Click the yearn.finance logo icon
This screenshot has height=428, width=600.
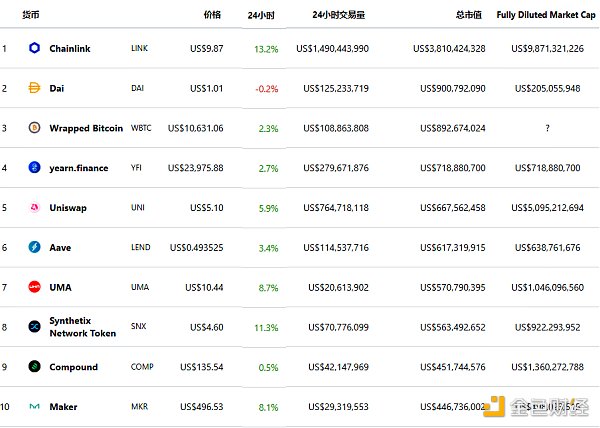pyautogui.click(x=34, y=168)
